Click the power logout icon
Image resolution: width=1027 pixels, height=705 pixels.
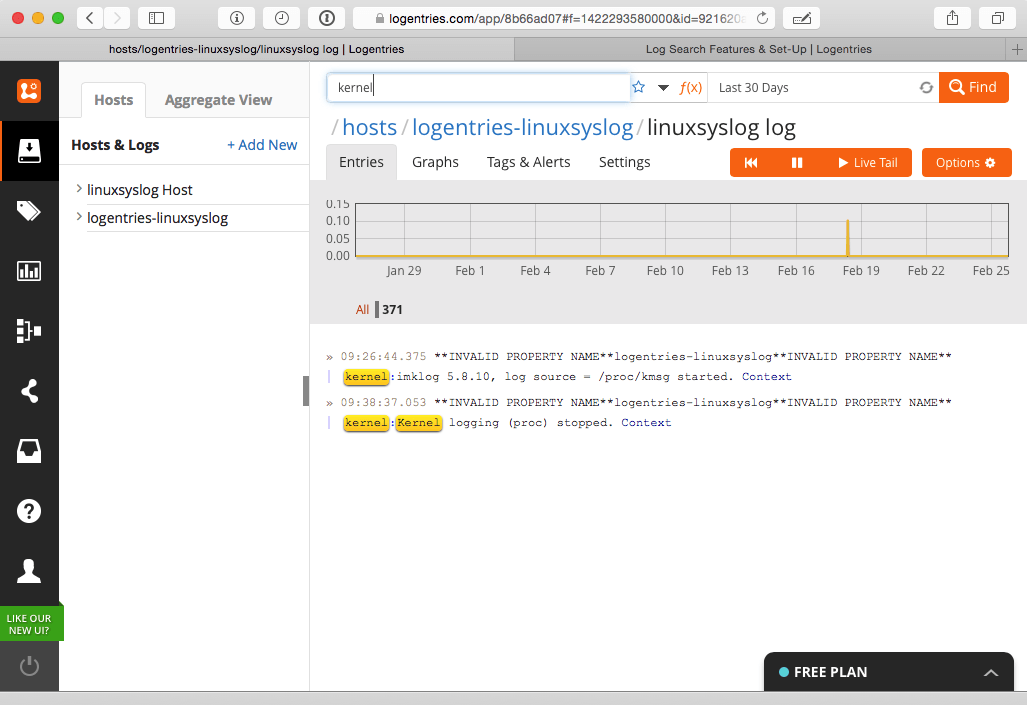29,666
